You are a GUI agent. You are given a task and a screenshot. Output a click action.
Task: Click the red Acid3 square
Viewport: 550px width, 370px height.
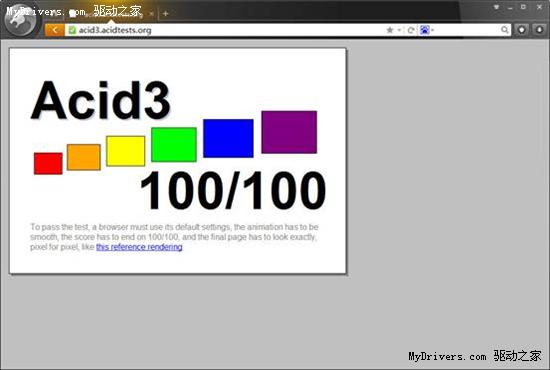click(x=48, y=163)
